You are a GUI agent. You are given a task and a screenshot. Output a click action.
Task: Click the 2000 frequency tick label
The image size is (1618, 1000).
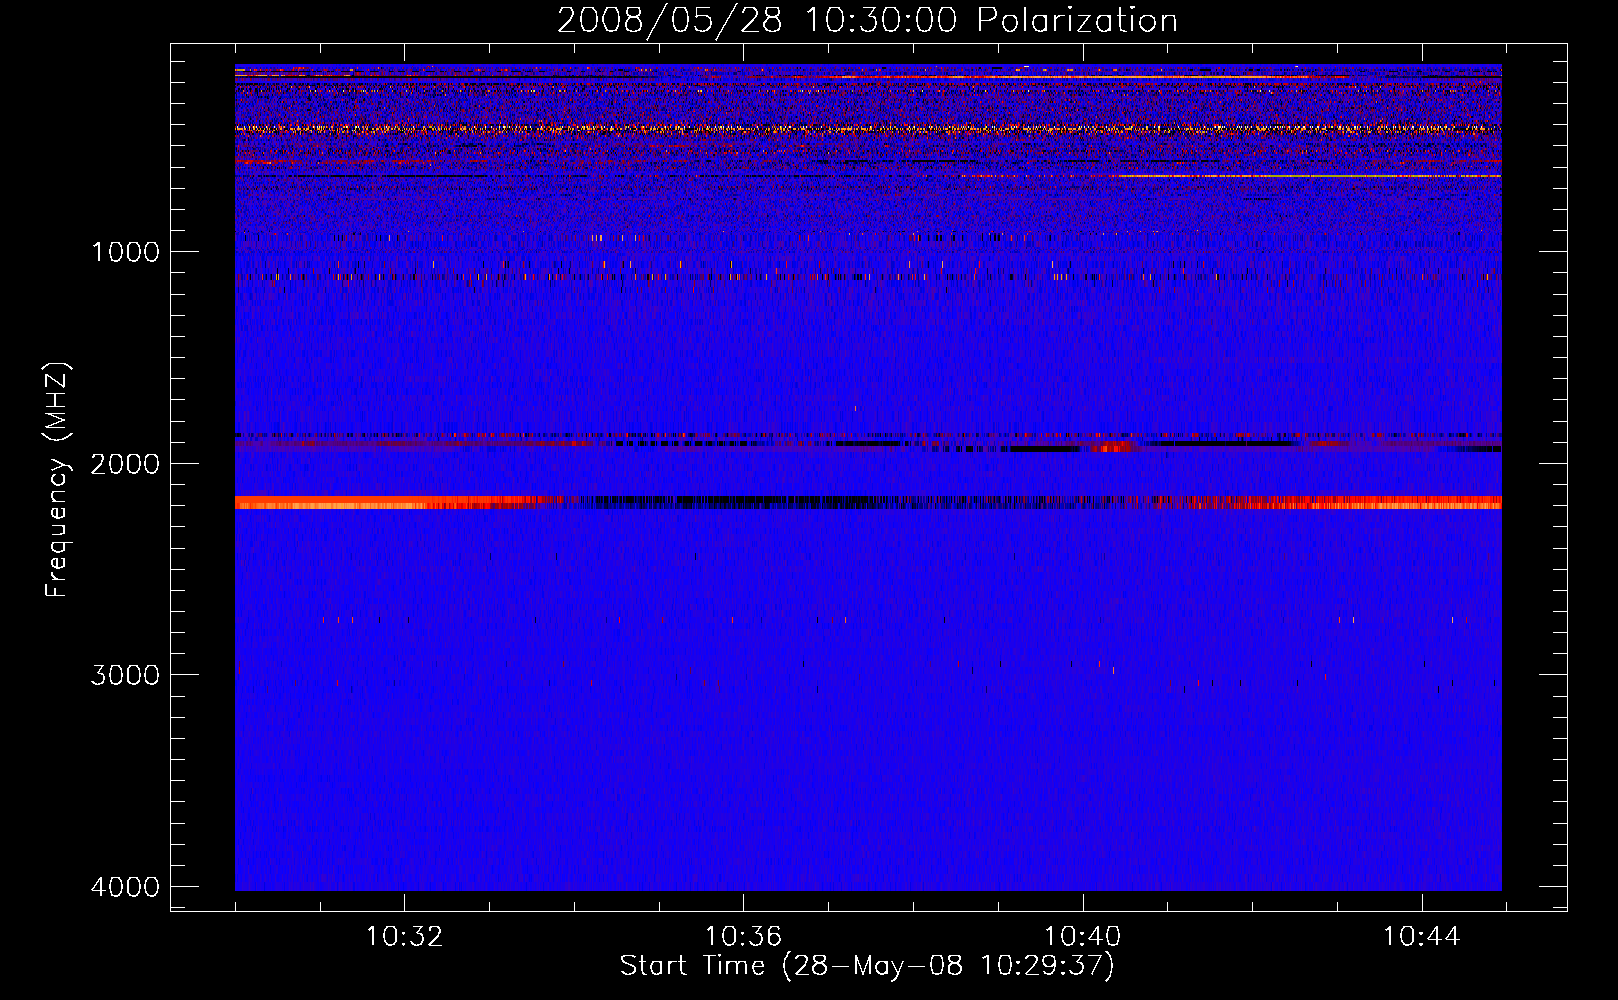[125, 463]
